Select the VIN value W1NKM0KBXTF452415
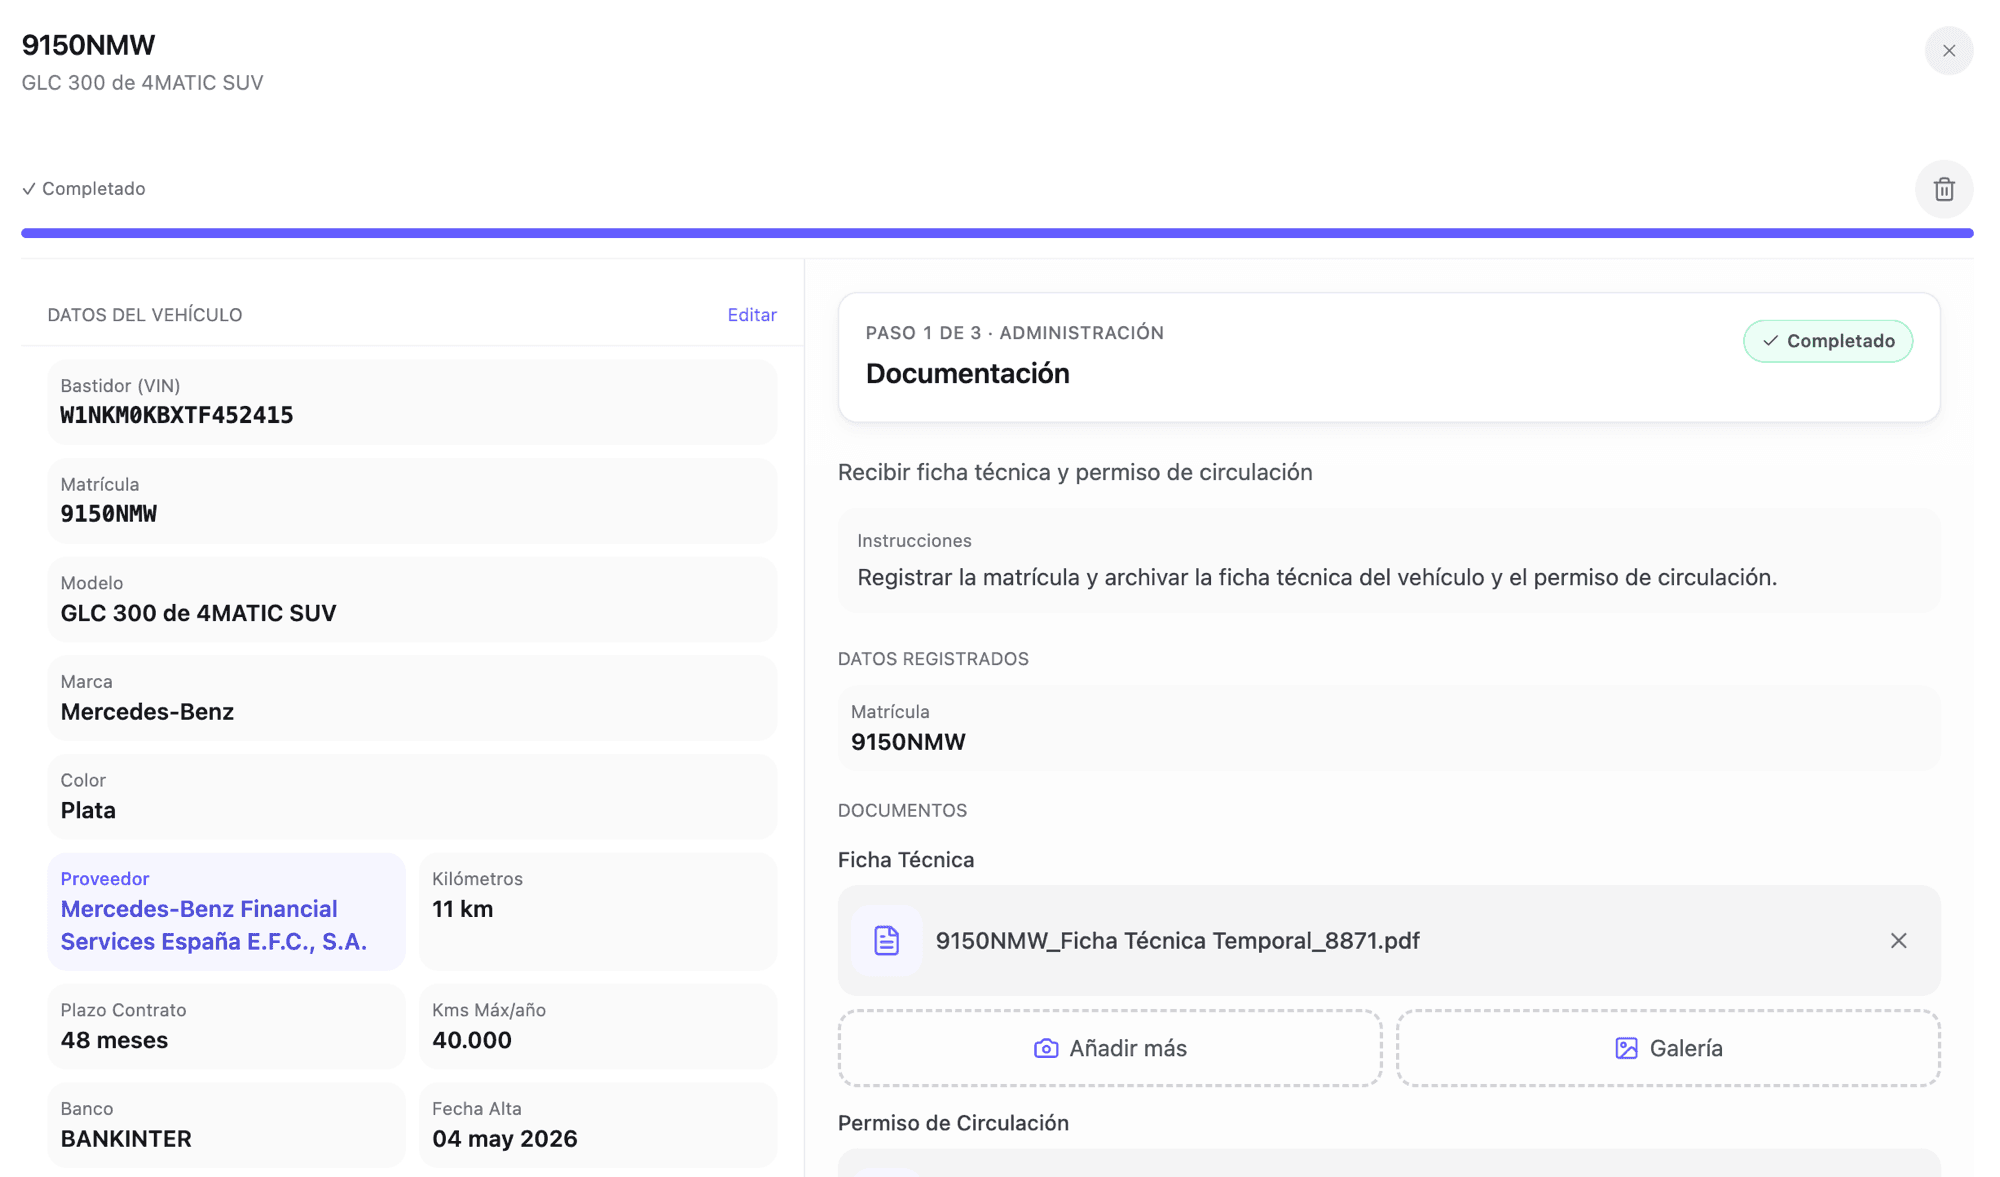Viewport: 2000px width, 1177px height. pyautogui.click(x=177, y=416)
